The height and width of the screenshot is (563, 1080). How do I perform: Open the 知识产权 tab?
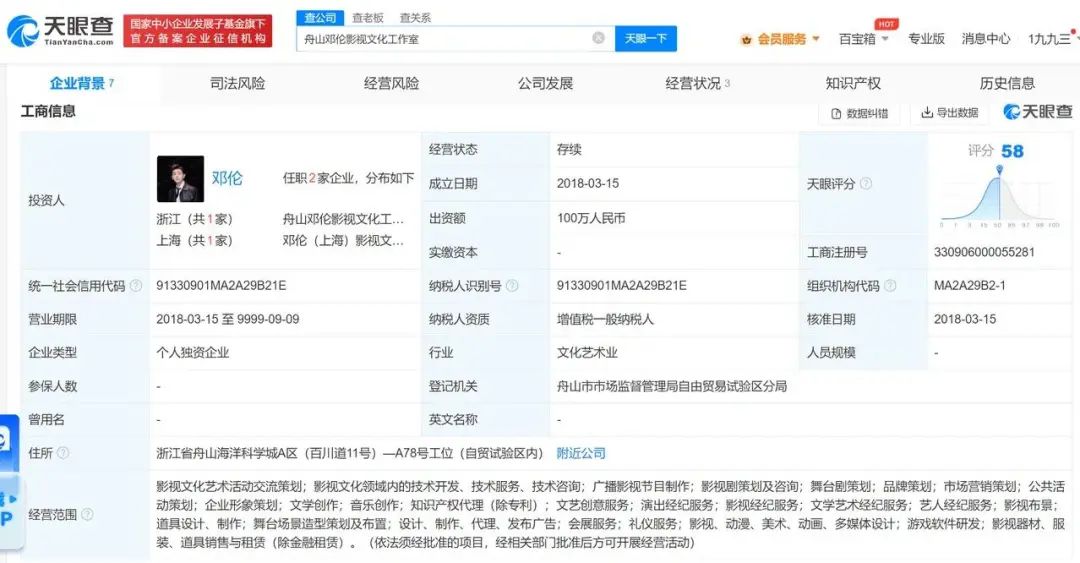[853, 83]
